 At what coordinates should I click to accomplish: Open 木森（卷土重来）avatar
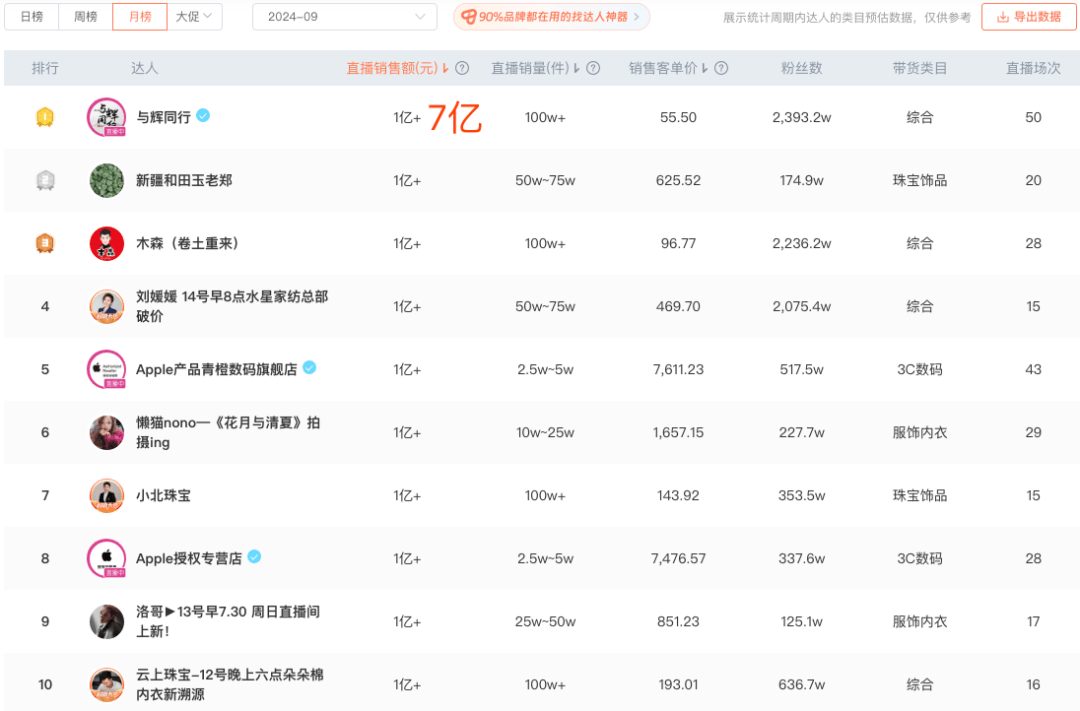pyautogui.click(x=107, y=243)
